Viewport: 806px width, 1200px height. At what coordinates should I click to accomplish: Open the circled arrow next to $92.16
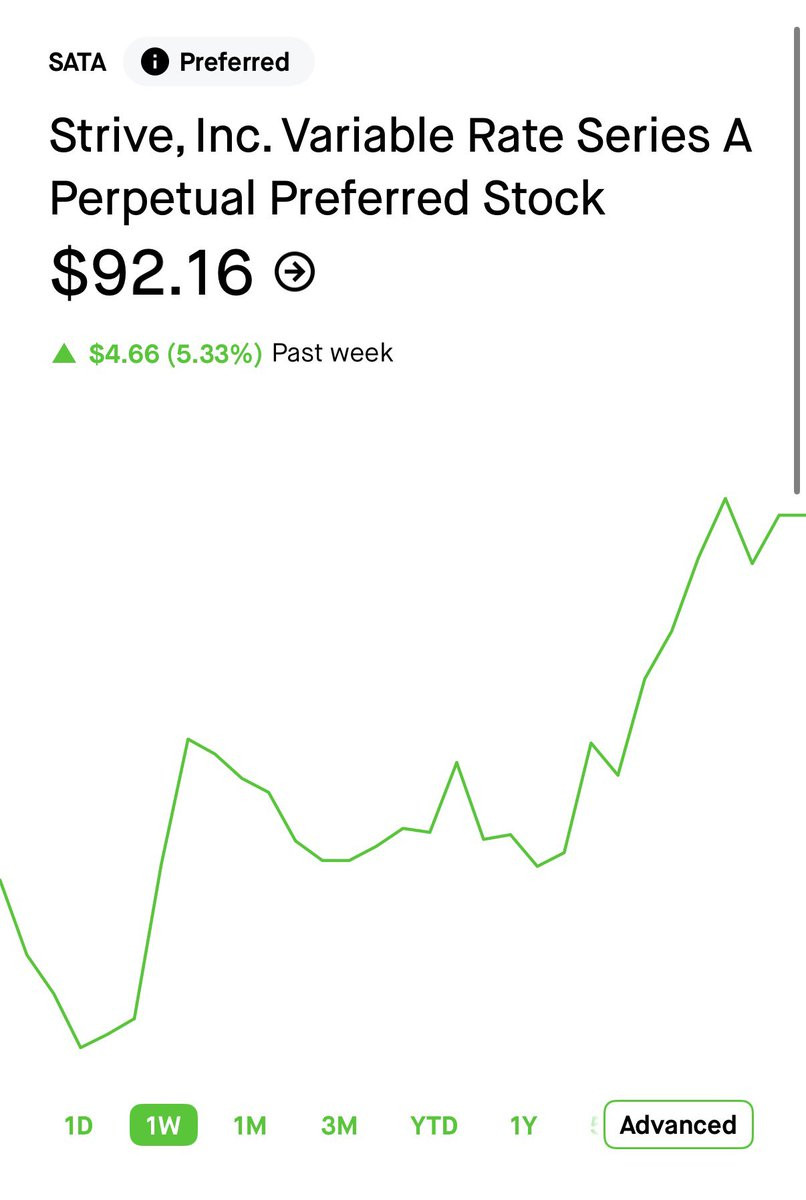coord(294,272)
